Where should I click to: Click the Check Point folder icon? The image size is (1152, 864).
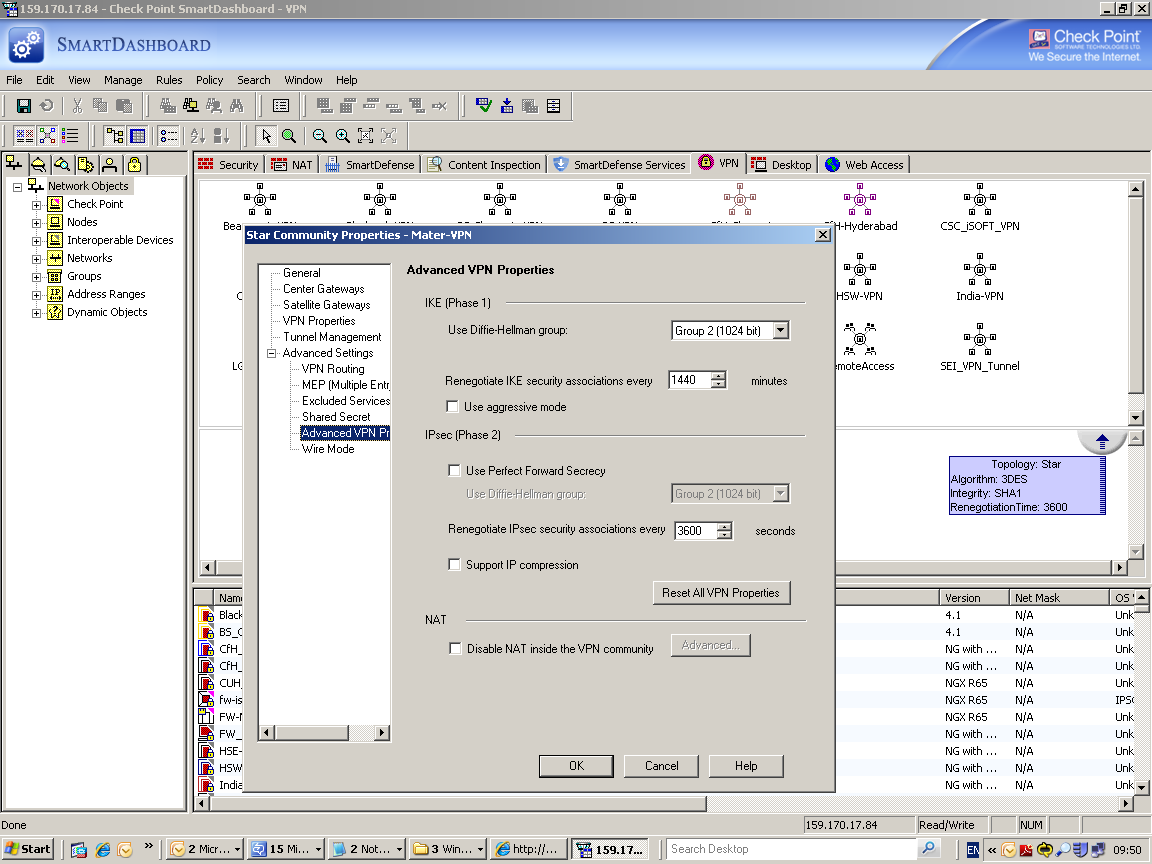click(55, 204)
